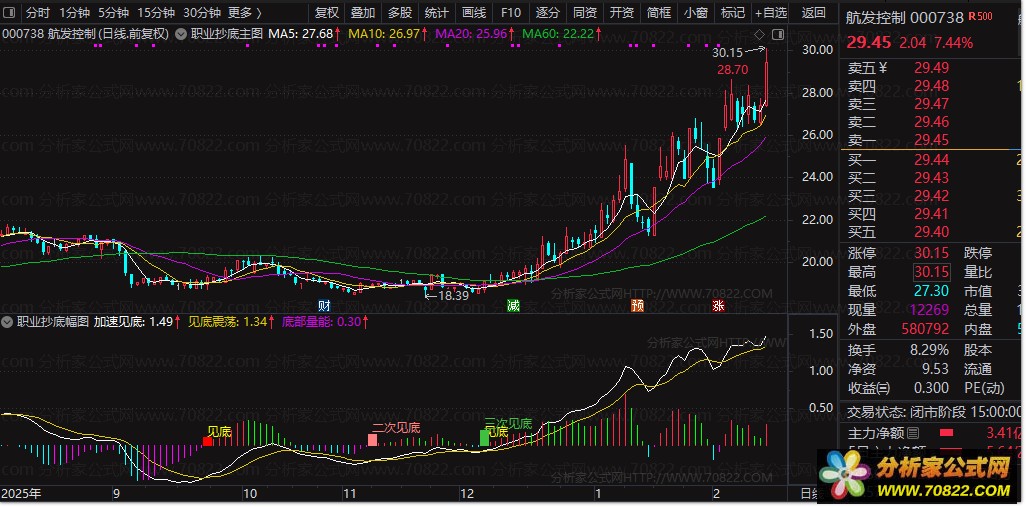Toggle the left sidebar panel icon
Viewport: 1027px width, 507px height.
click(10, 12)
